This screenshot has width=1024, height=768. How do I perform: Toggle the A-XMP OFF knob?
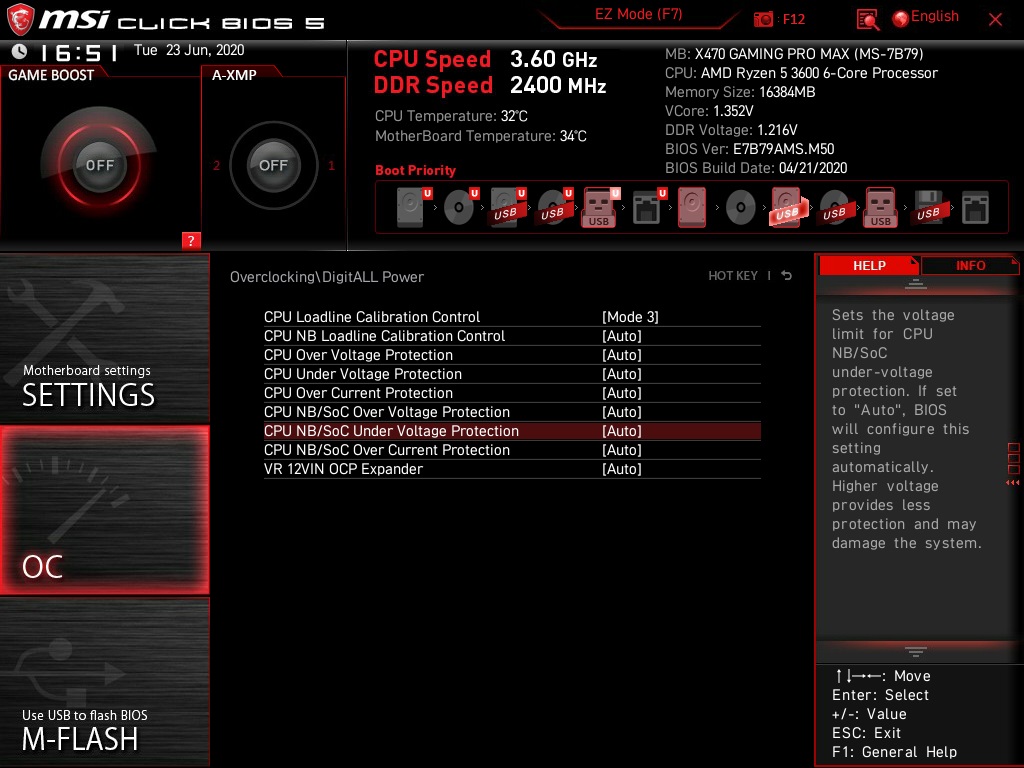[273, 165]
